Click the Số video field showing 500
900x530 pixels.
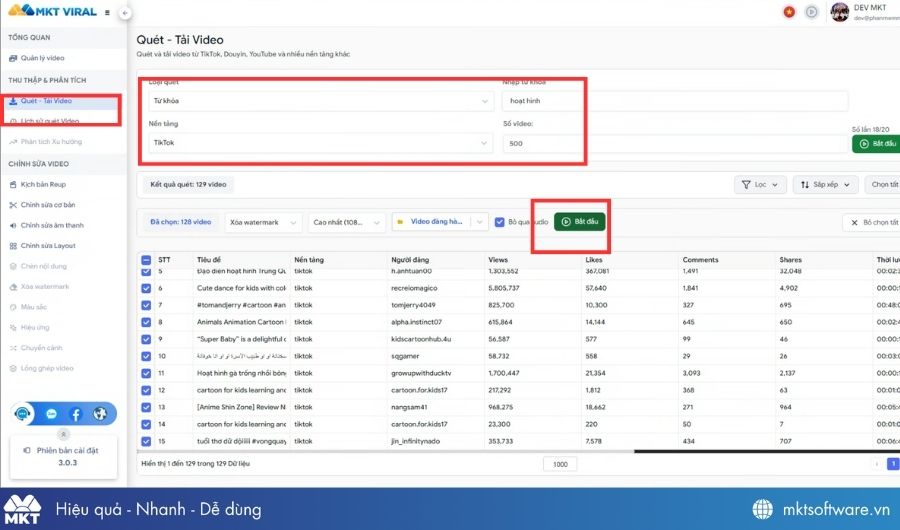tap(675, 144)
